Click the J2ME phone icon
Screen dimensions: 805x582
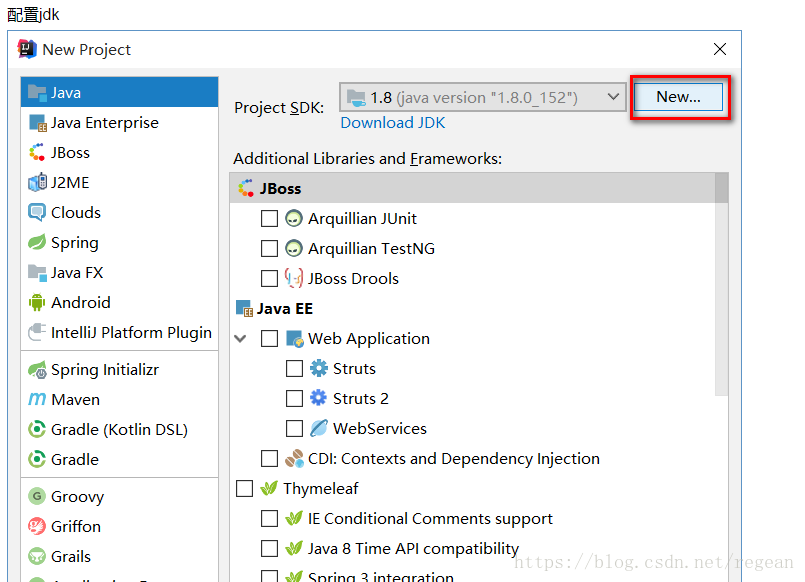point(37,183)
